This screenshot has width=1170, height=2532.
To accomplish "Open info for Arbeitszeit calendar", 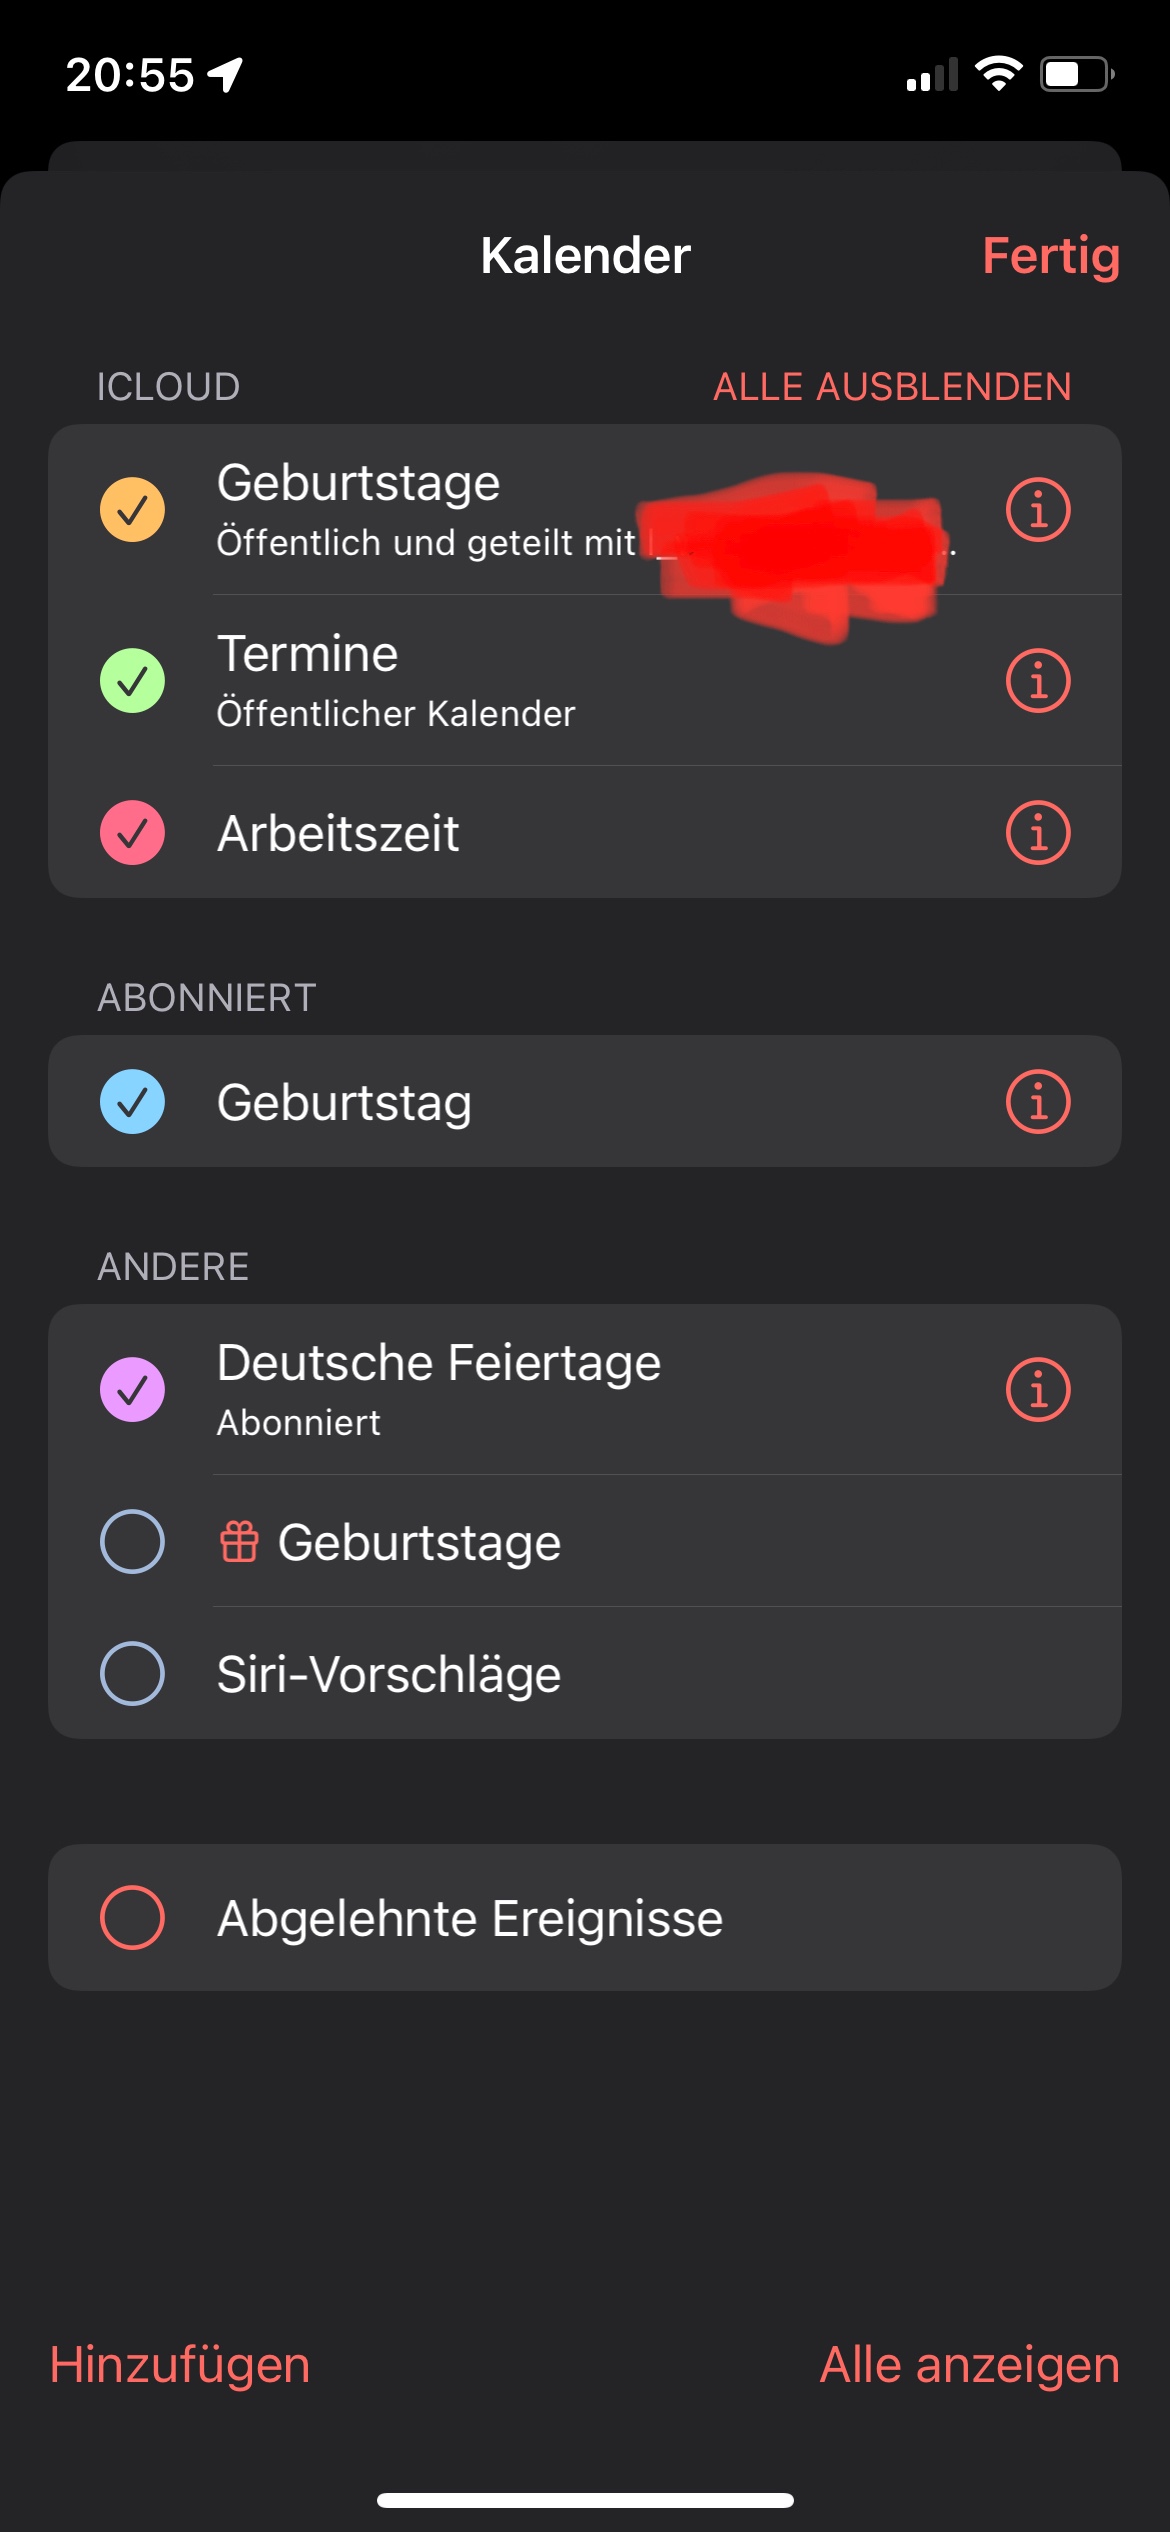I will tap(1038, 832).
